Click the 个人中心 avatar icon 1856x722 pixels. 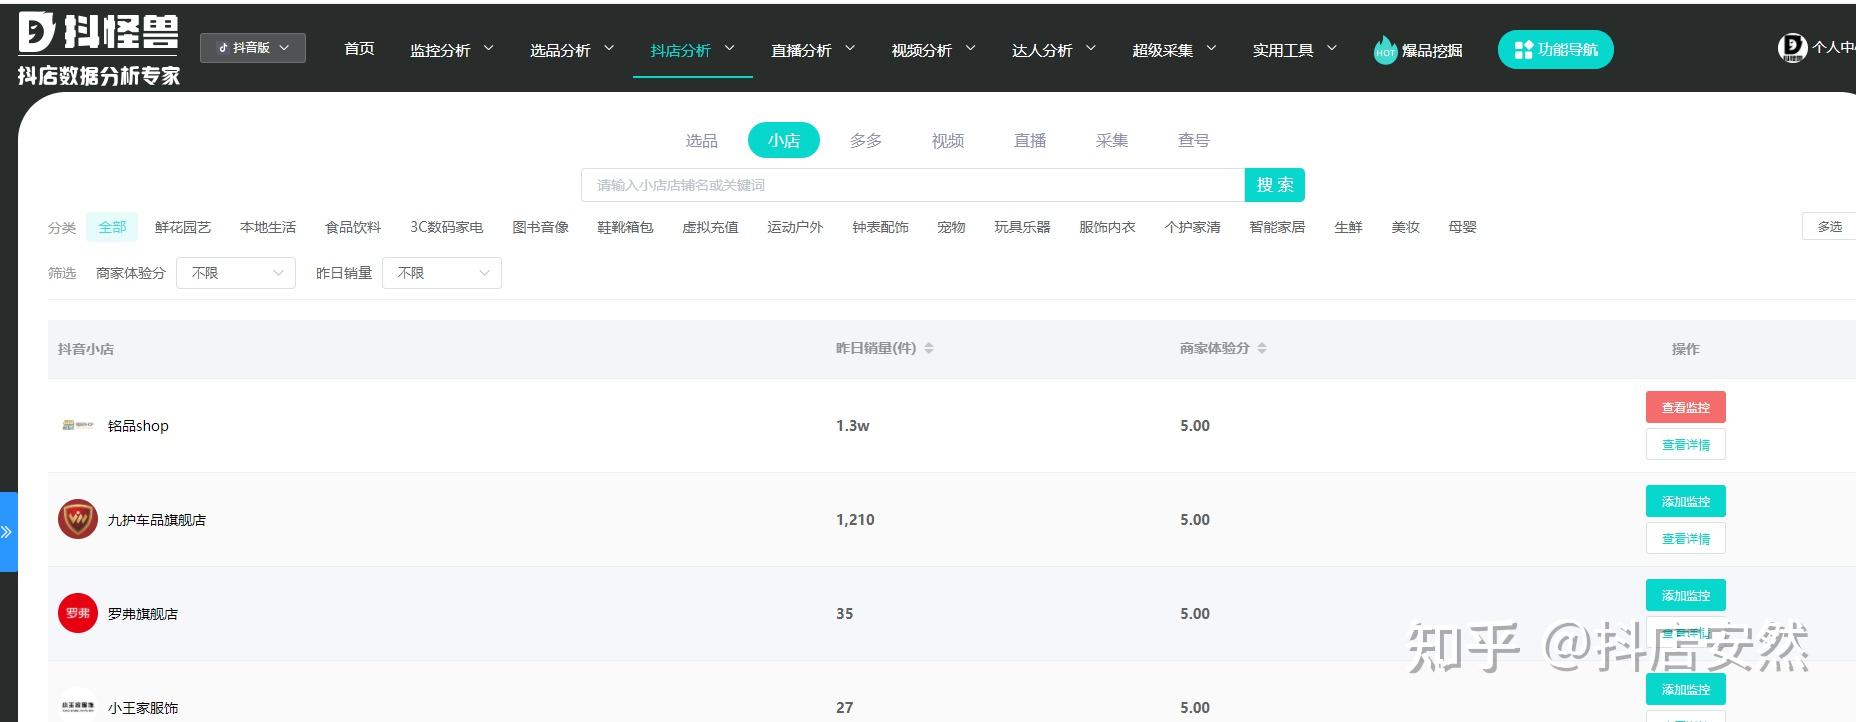pos(1792,47)
